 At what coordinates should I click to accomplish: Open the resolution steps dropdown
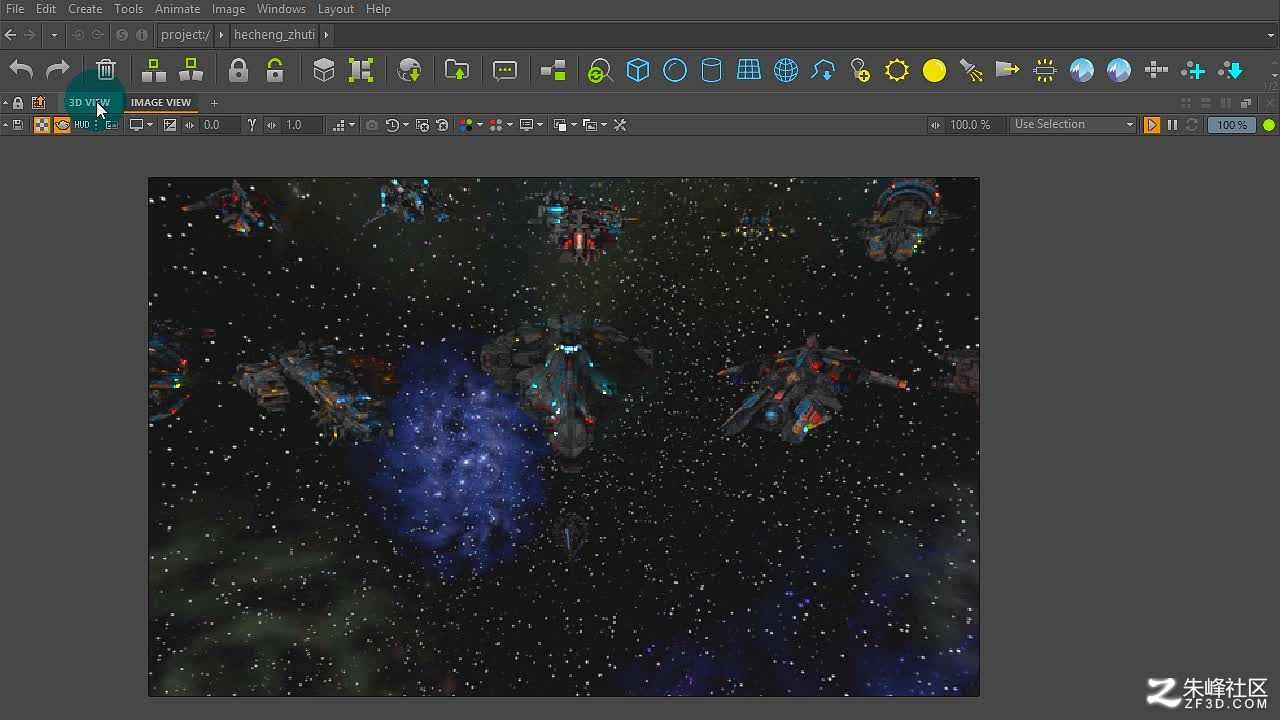(344, 125)
